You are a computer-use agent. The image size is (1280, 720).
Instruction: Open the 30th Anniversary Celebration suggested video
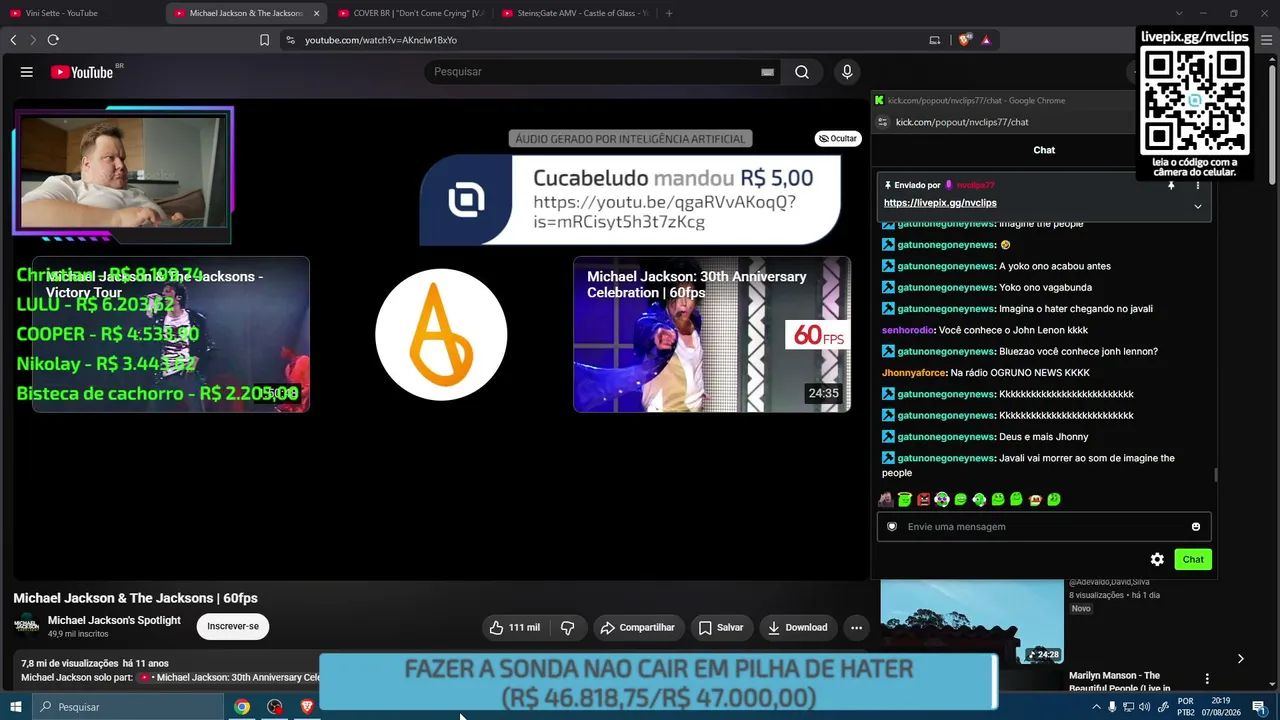tap(712, 334)
